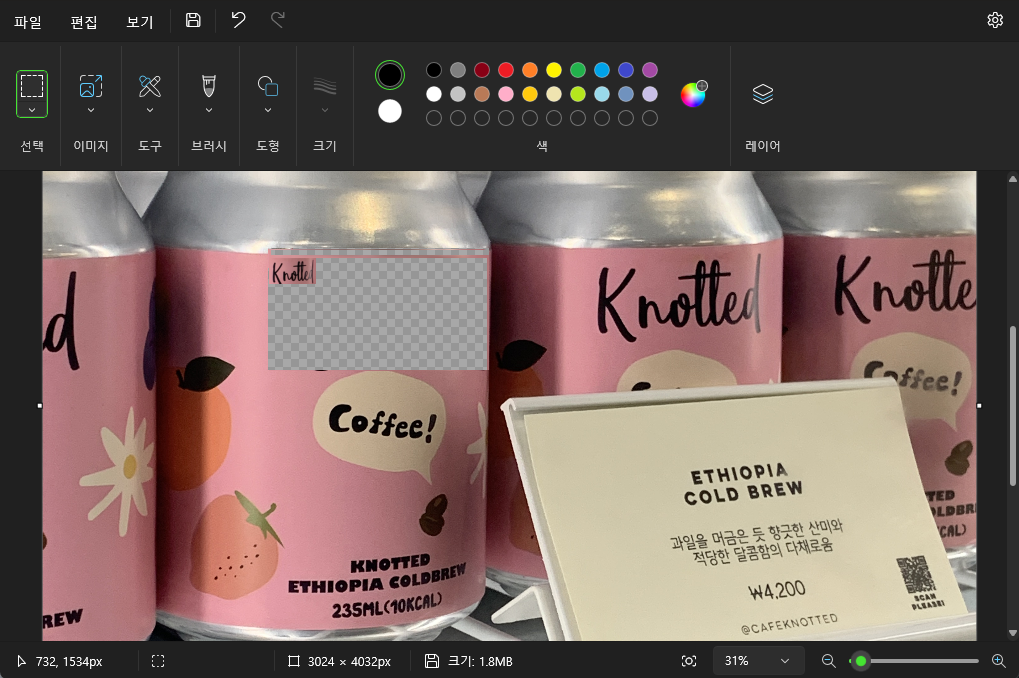
Task: Click the 레이어 label
Action: (x=763, y=146)
